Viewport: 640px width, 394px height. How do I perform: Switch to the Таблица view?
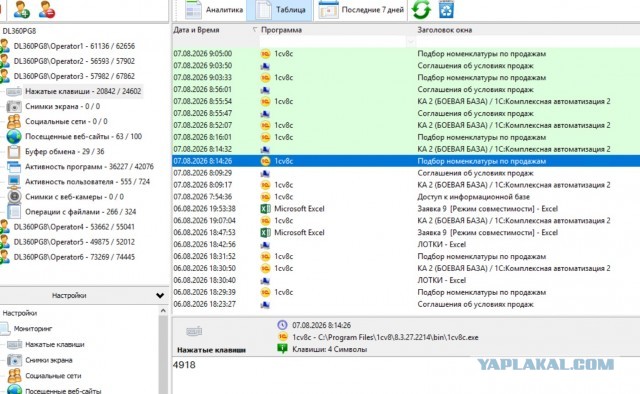coord(280,10)
